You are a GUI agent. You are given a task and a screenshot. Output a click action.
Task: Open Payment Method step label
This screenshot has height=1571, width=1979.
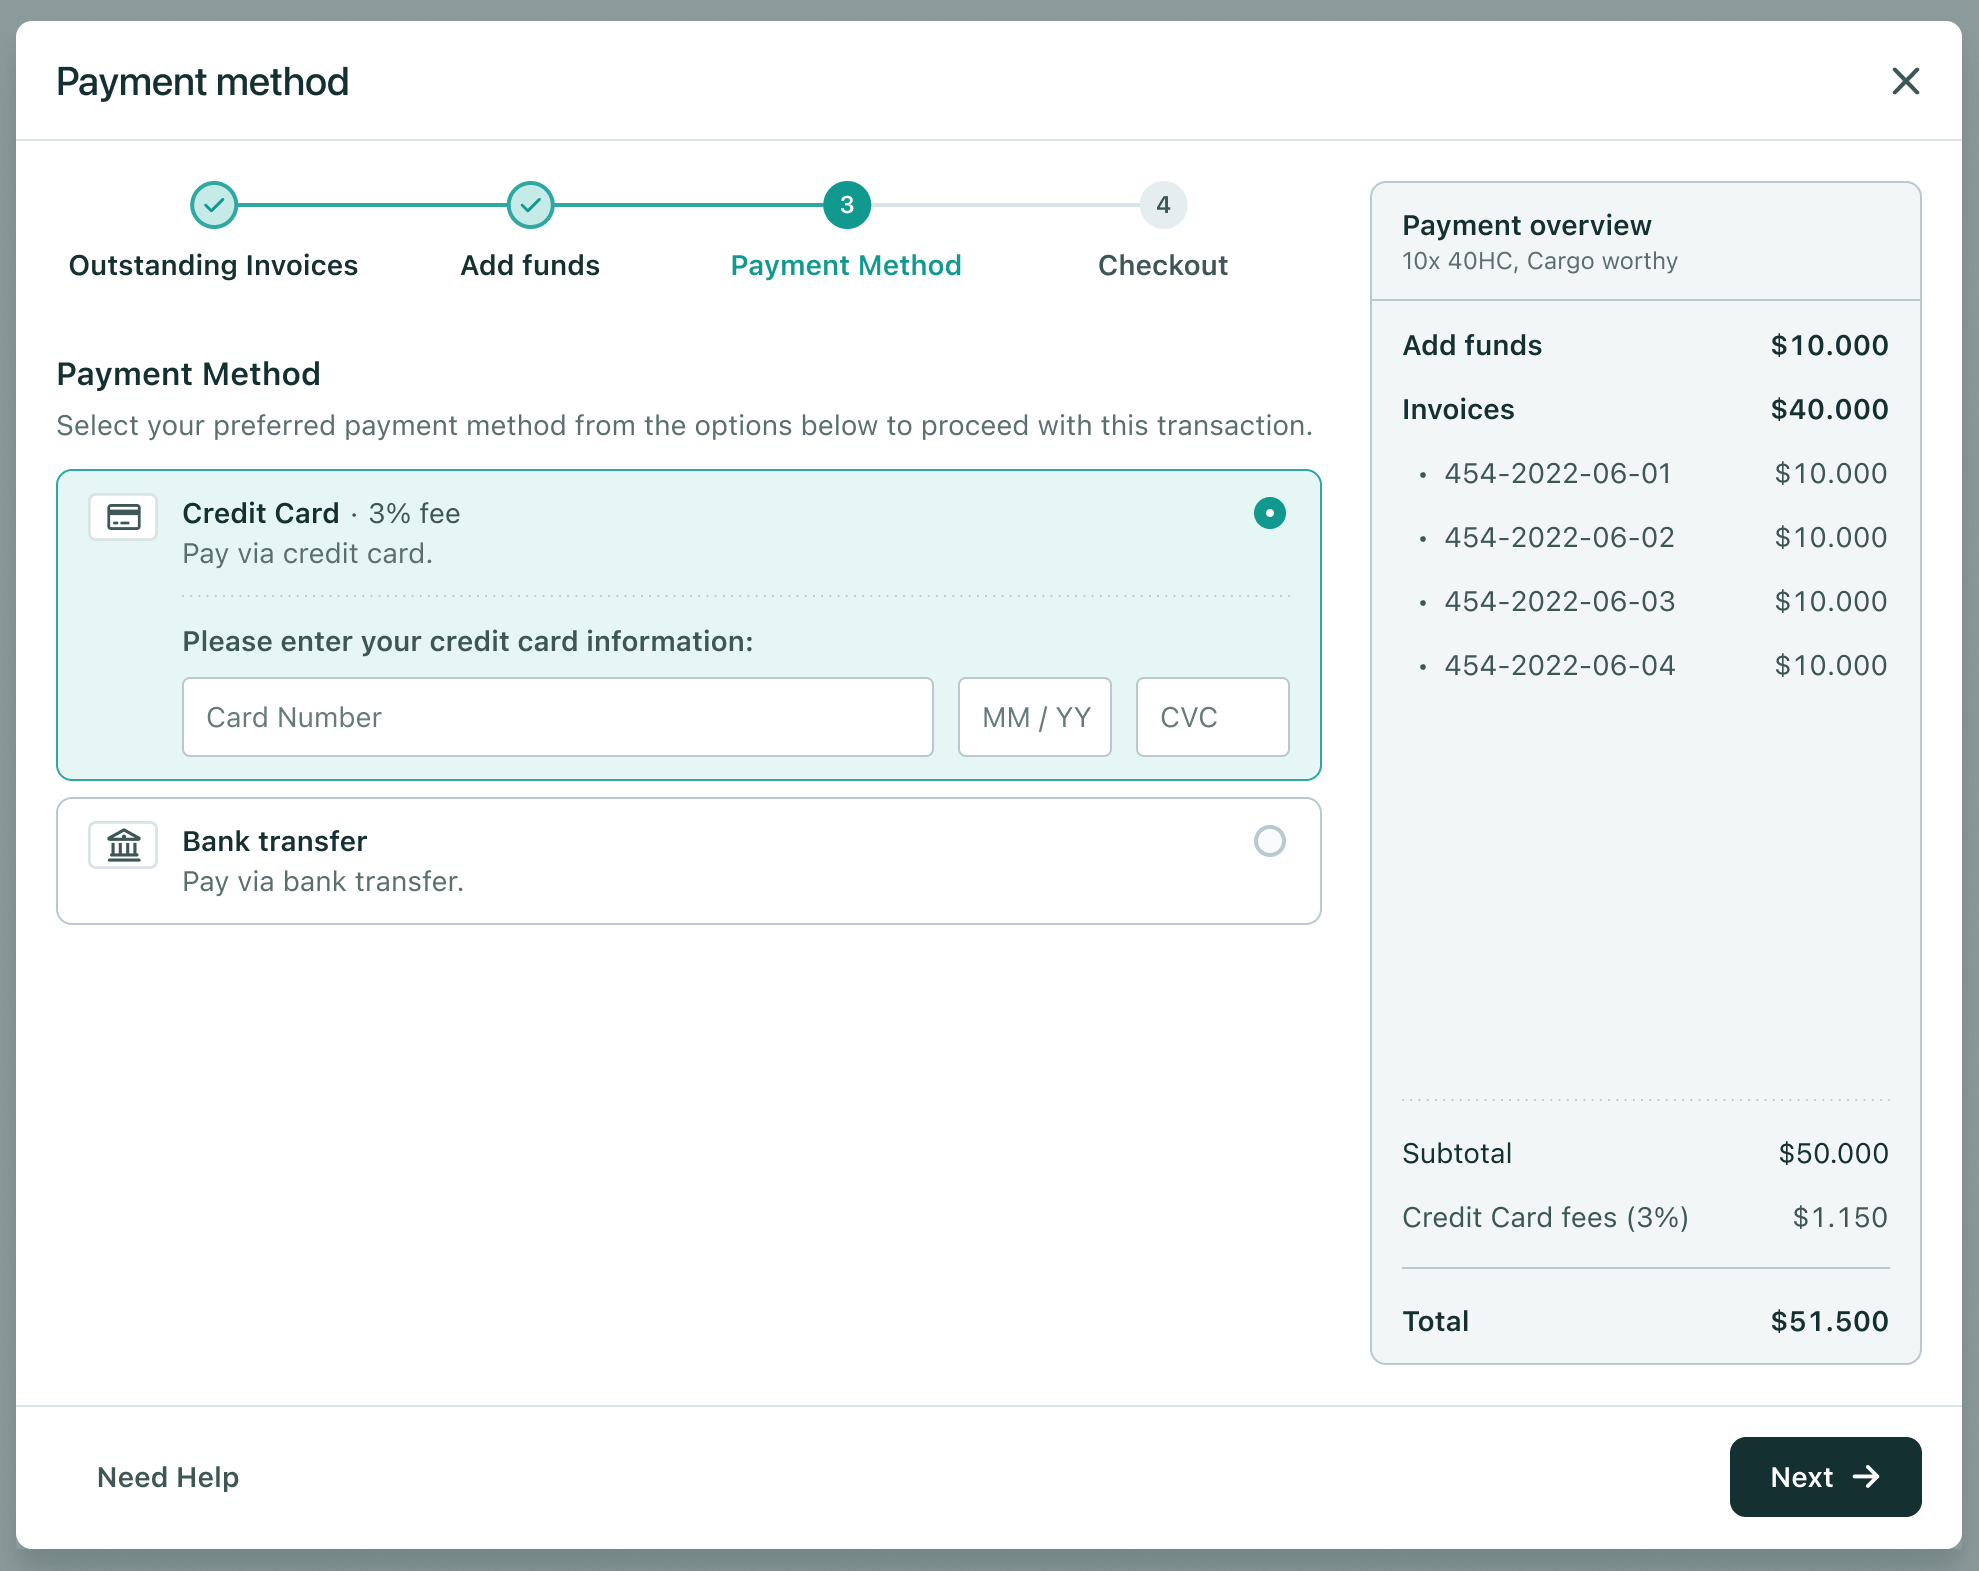click(x=846, y=265)
